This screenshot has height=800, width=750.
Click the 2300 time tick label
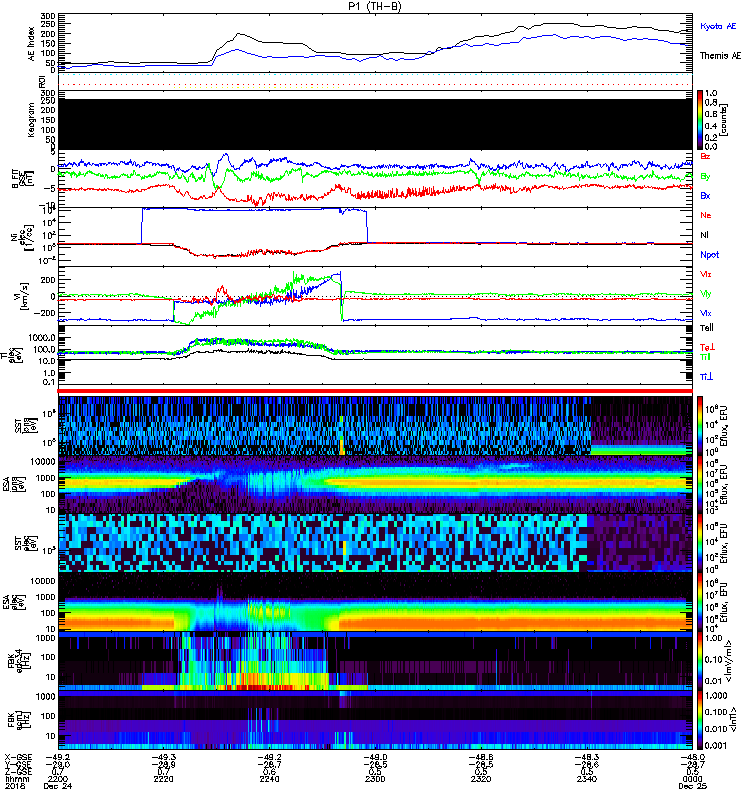(375, 779)
